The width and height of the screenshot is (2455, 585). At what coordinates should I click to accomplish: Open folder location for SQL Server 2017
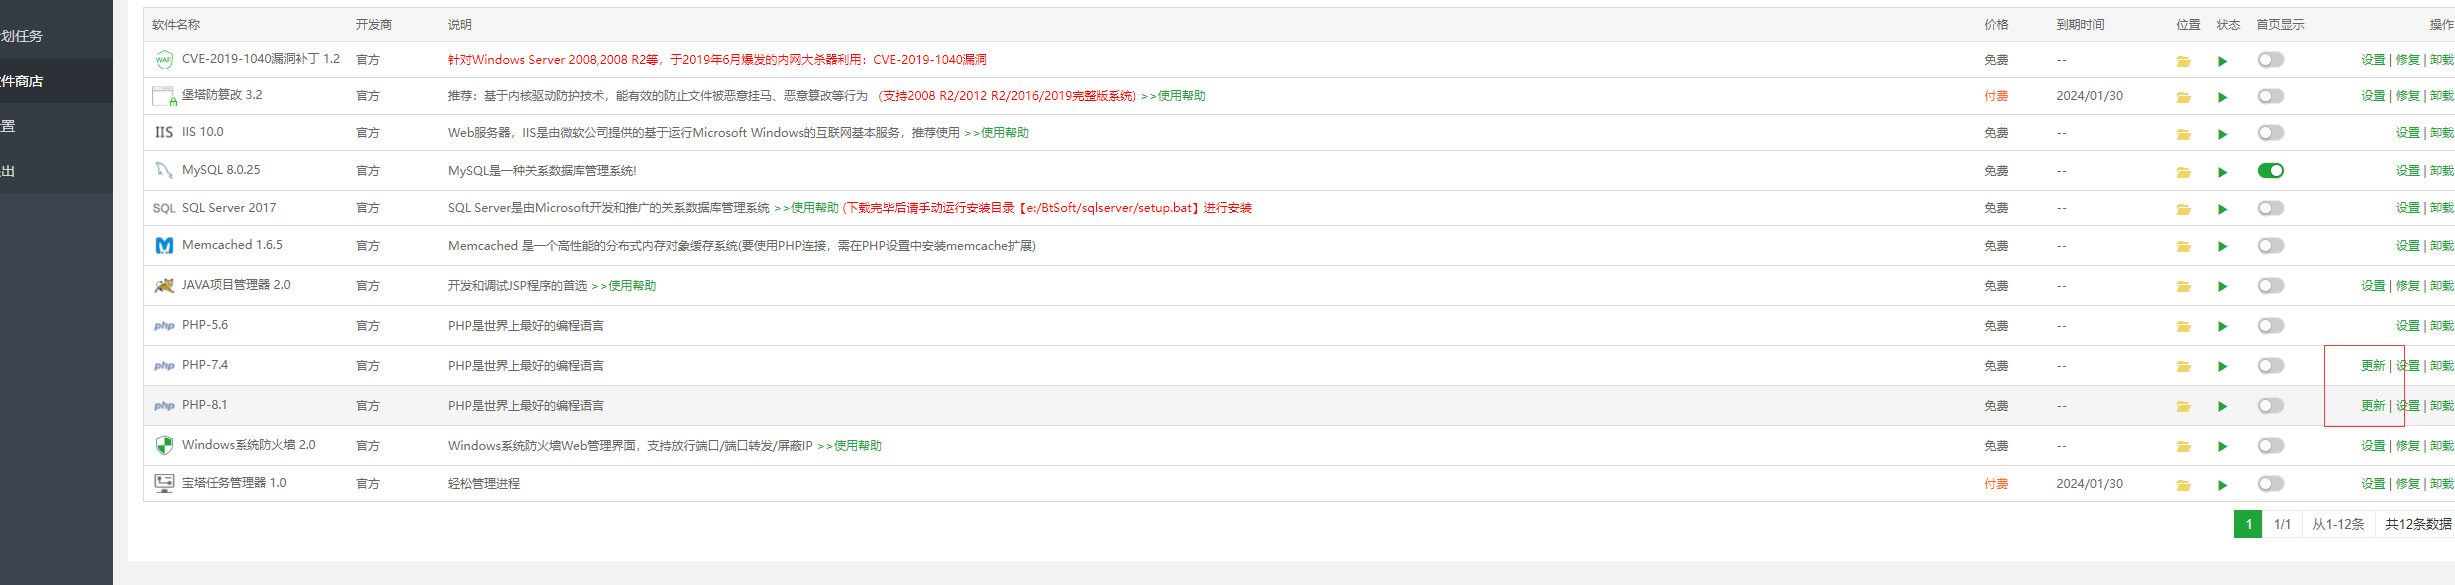(x=2183, y=209)
